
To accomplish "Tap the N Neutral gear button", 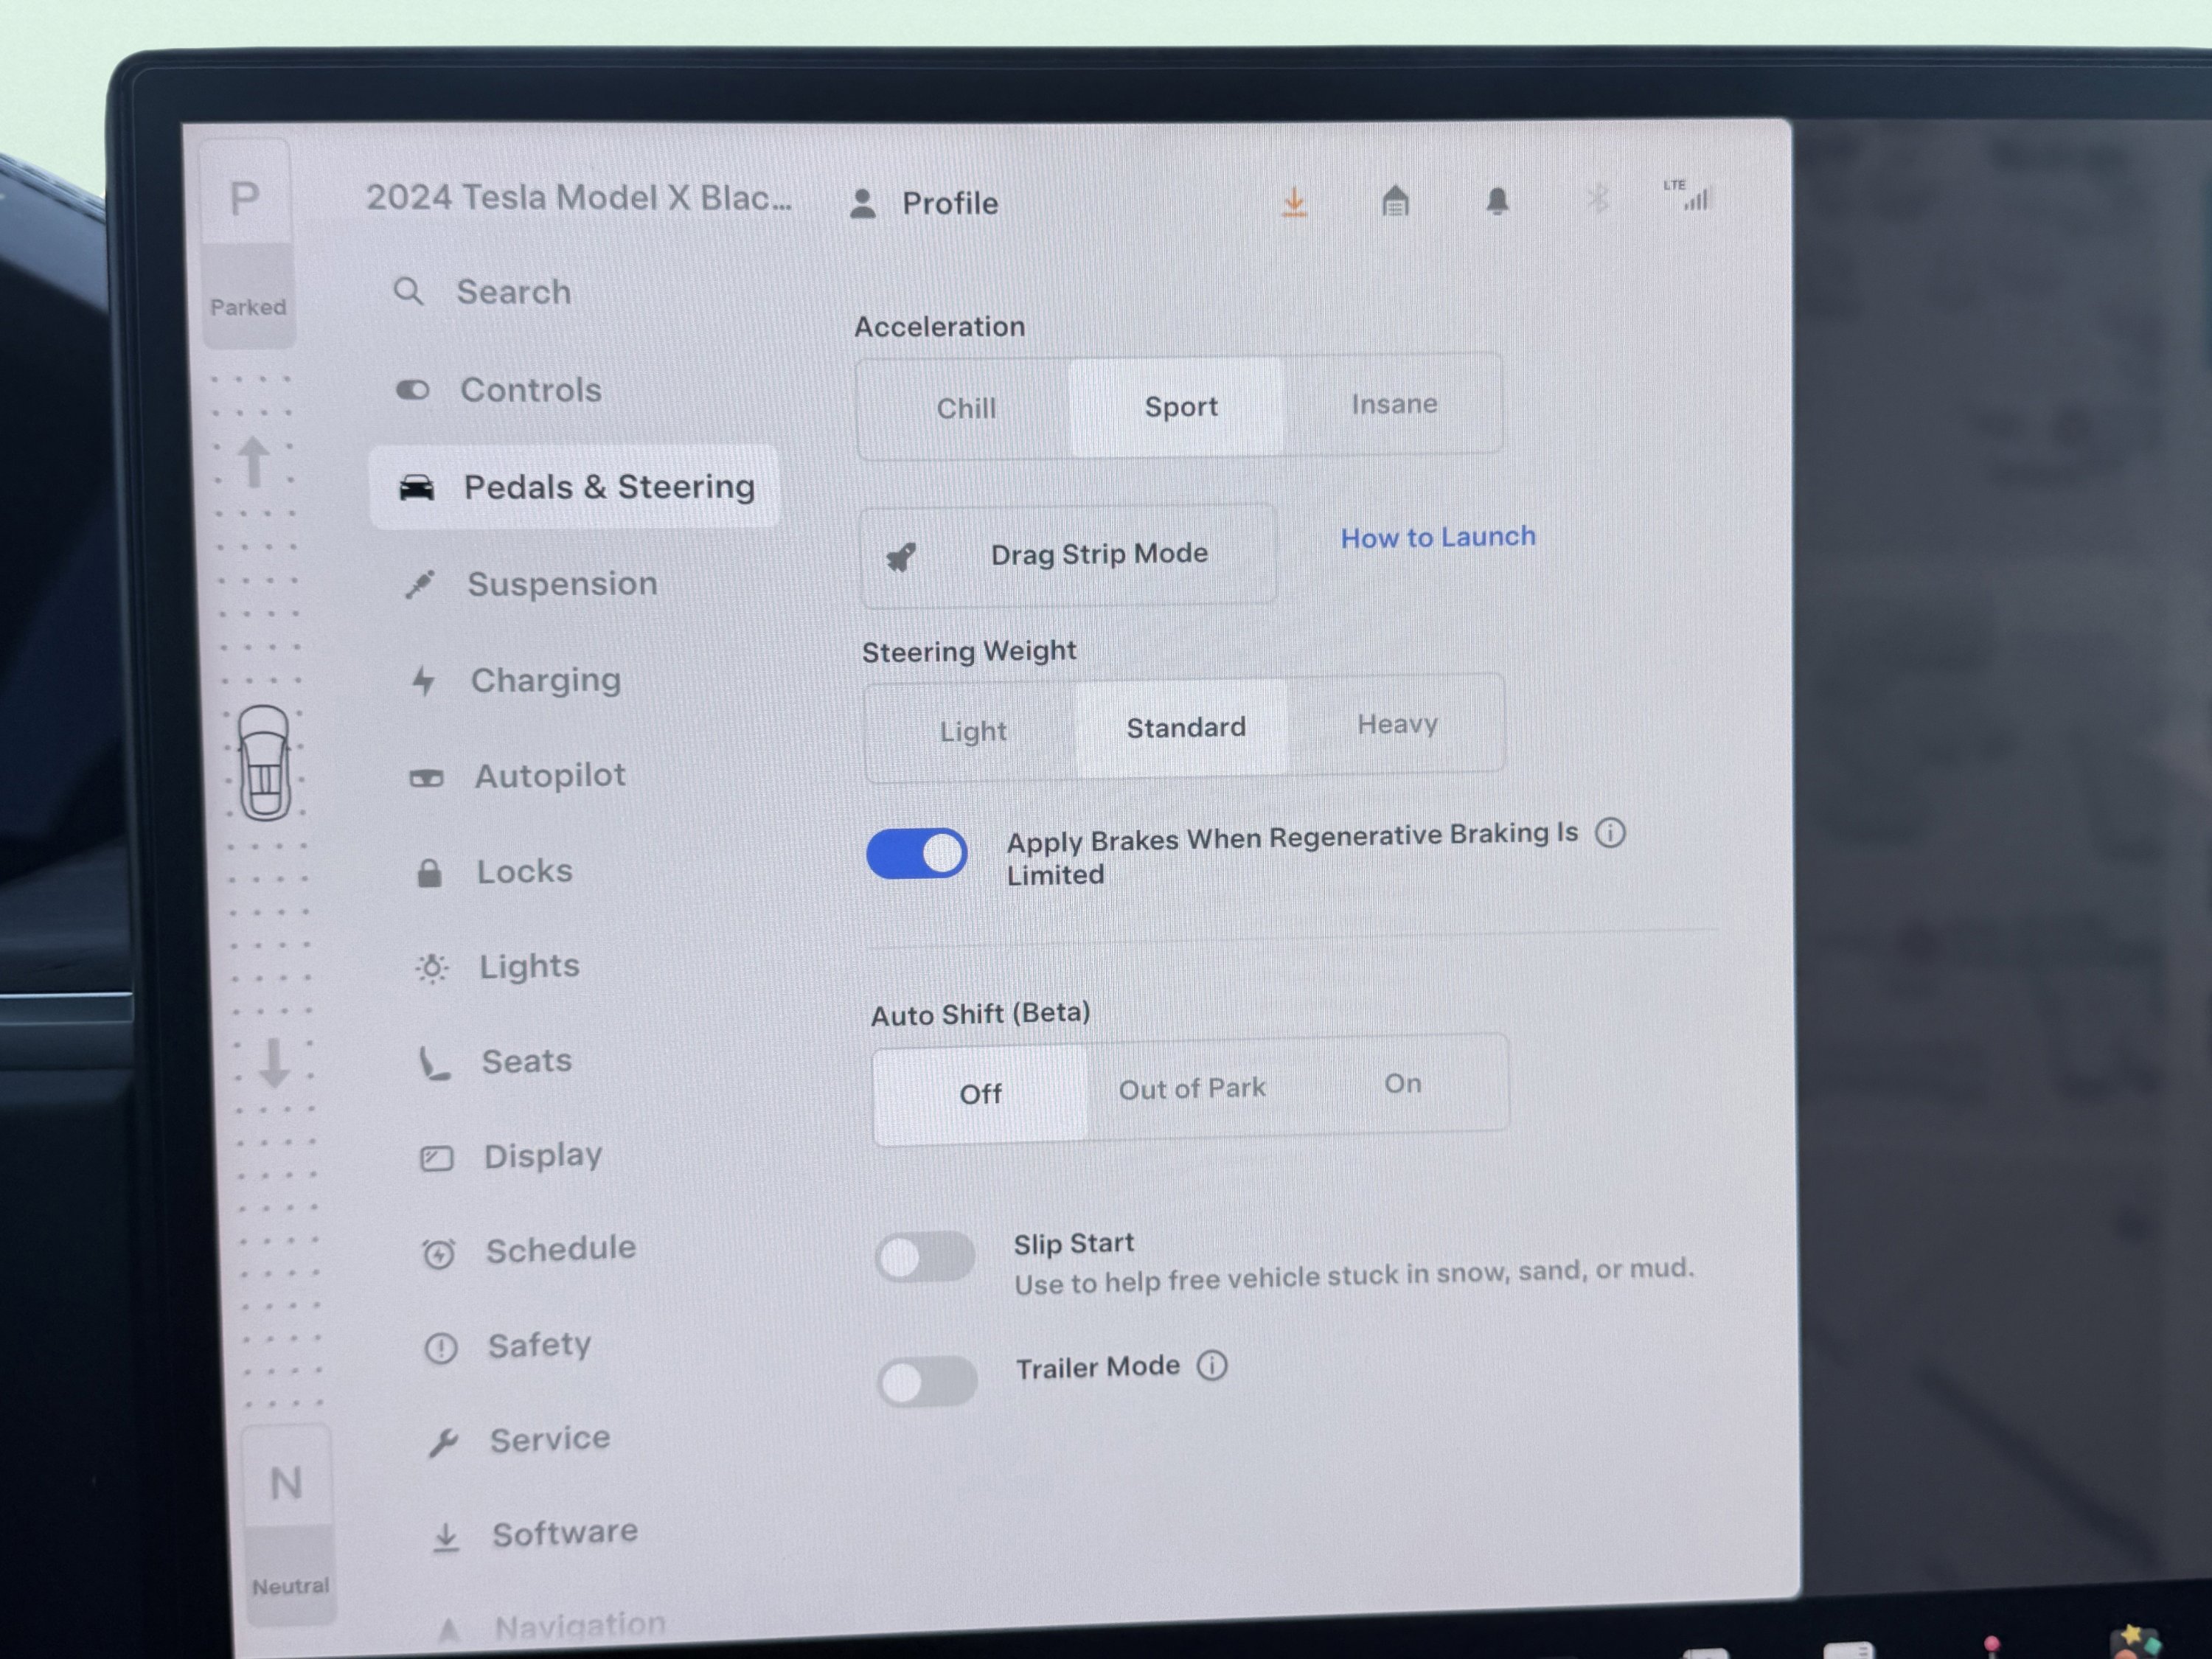I will (x=288, y=1524).
